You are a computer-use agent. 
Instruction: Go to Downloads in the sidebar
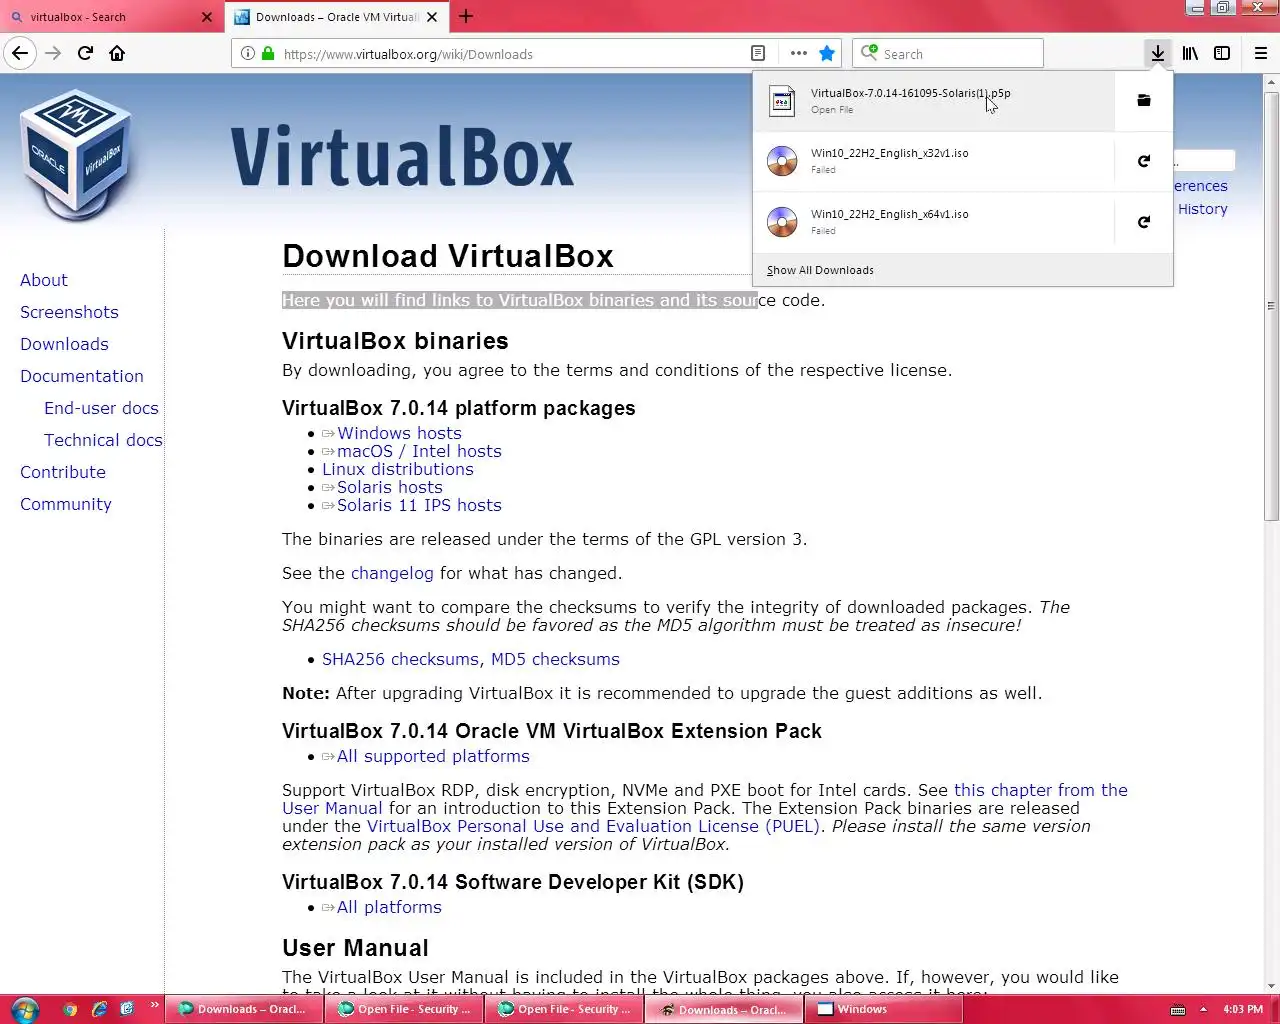coord(64,344)
